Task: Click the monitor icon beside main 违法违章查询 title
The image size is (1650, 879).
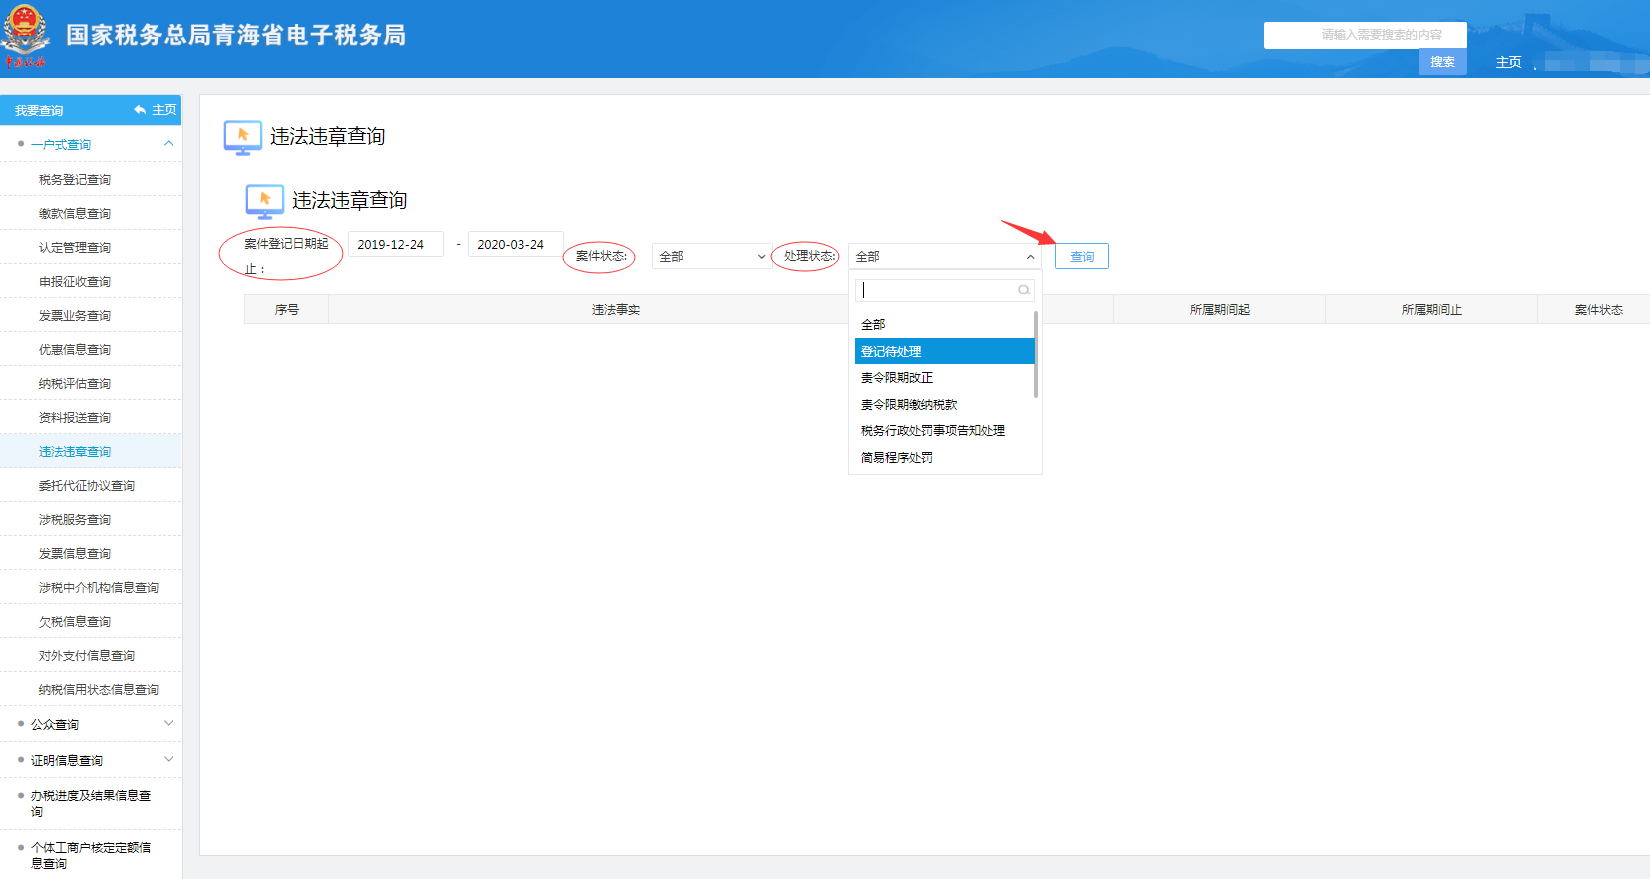Action: (x=243, y=138)
